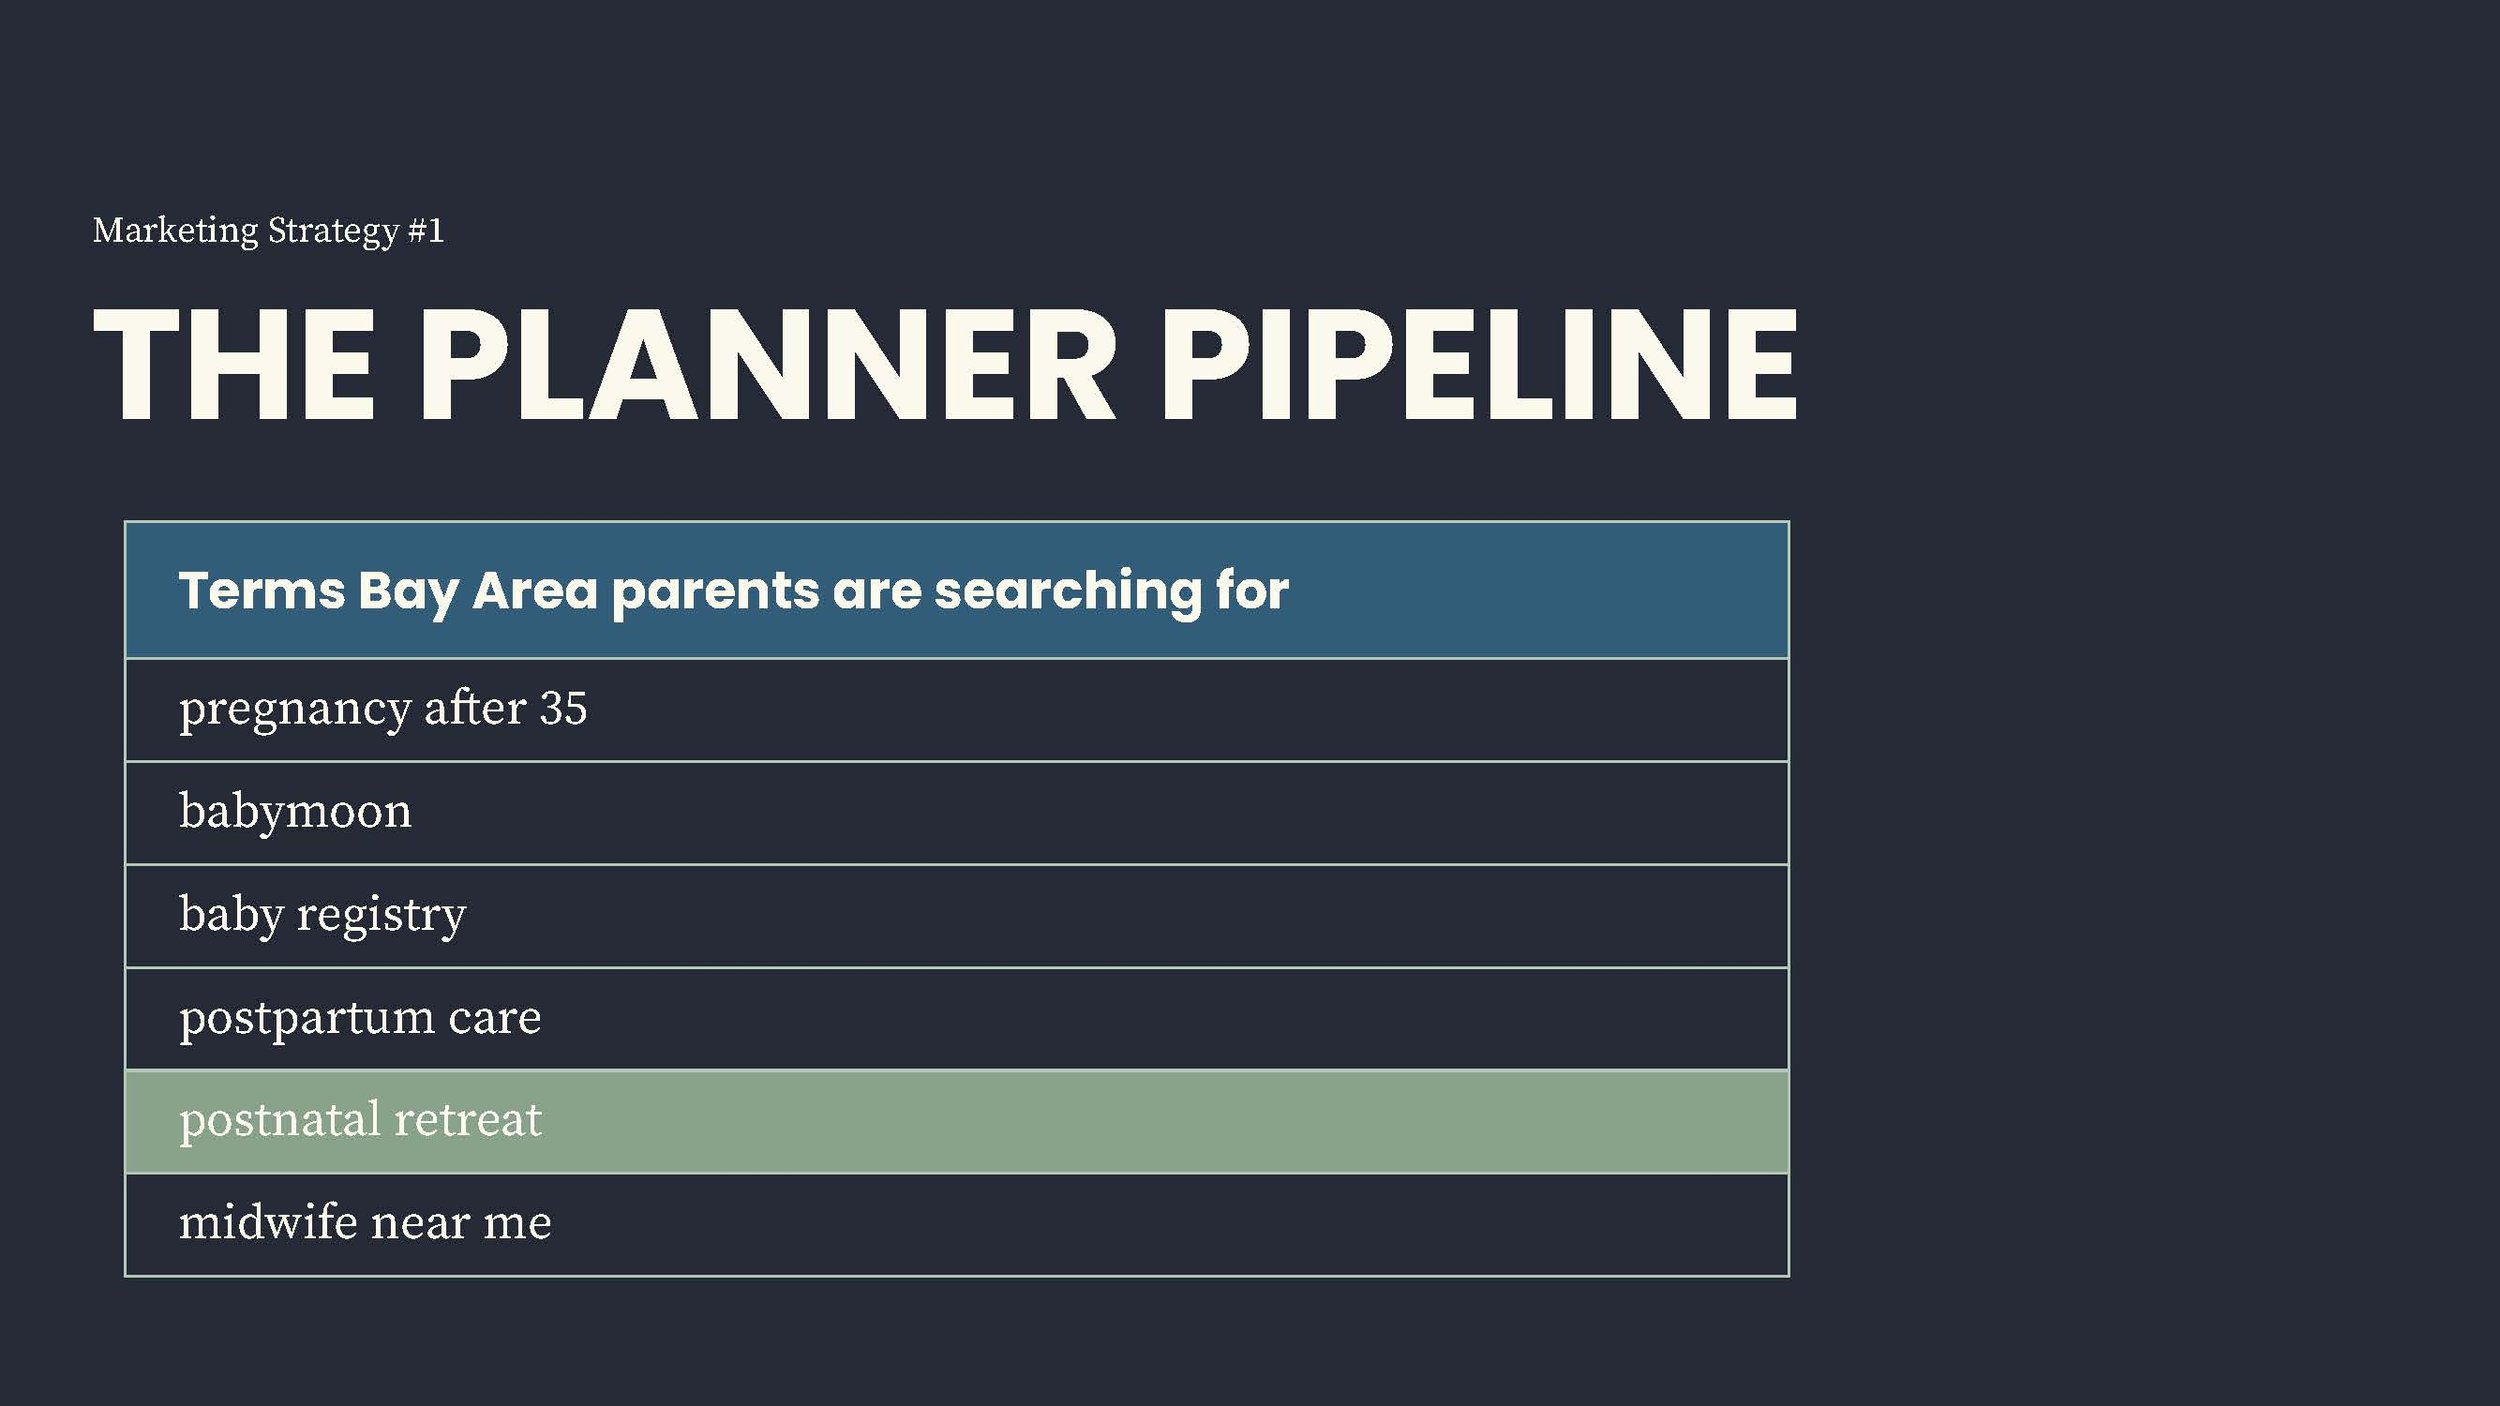Click the word 'PLANNER' in the heading
The height and width of the screenshot is (1406, 2500).
(767, 364)
